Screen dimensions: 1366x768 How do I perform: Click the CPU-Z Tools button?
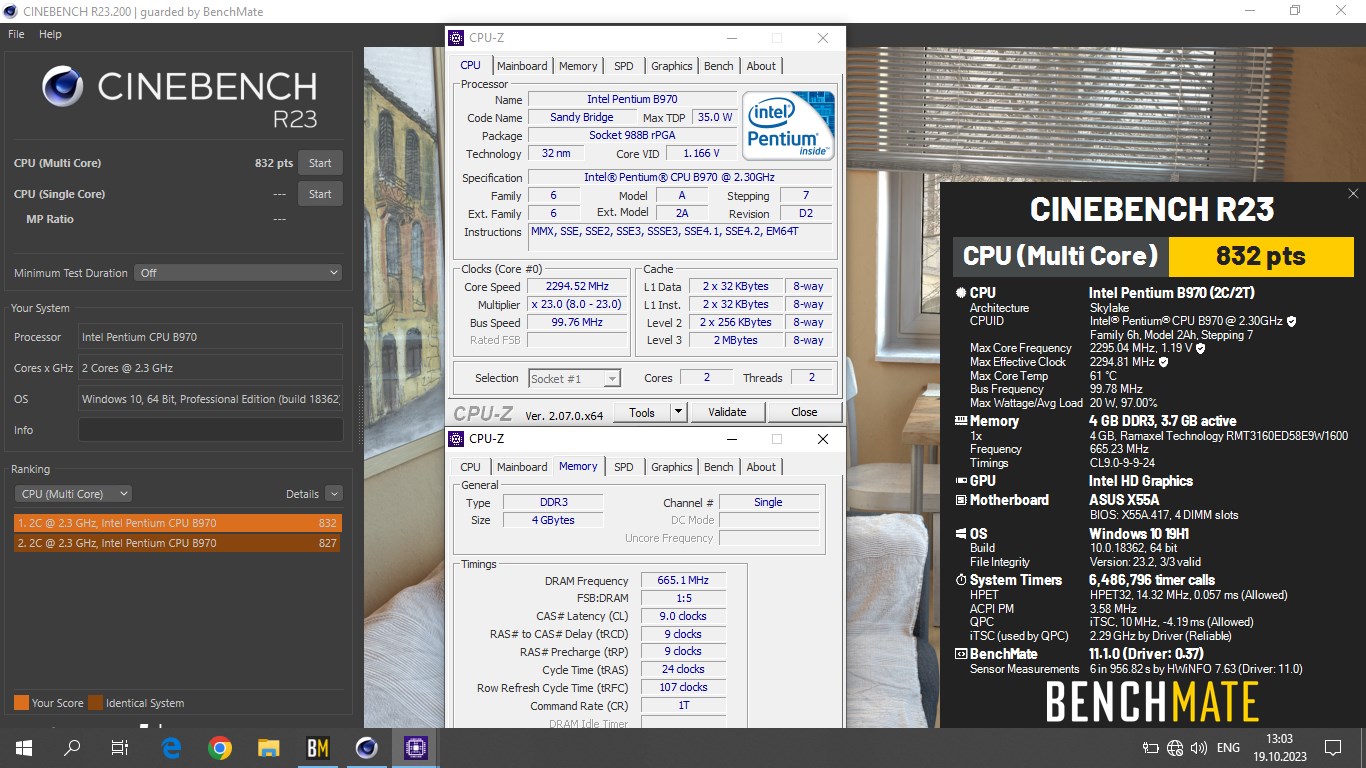642,412
